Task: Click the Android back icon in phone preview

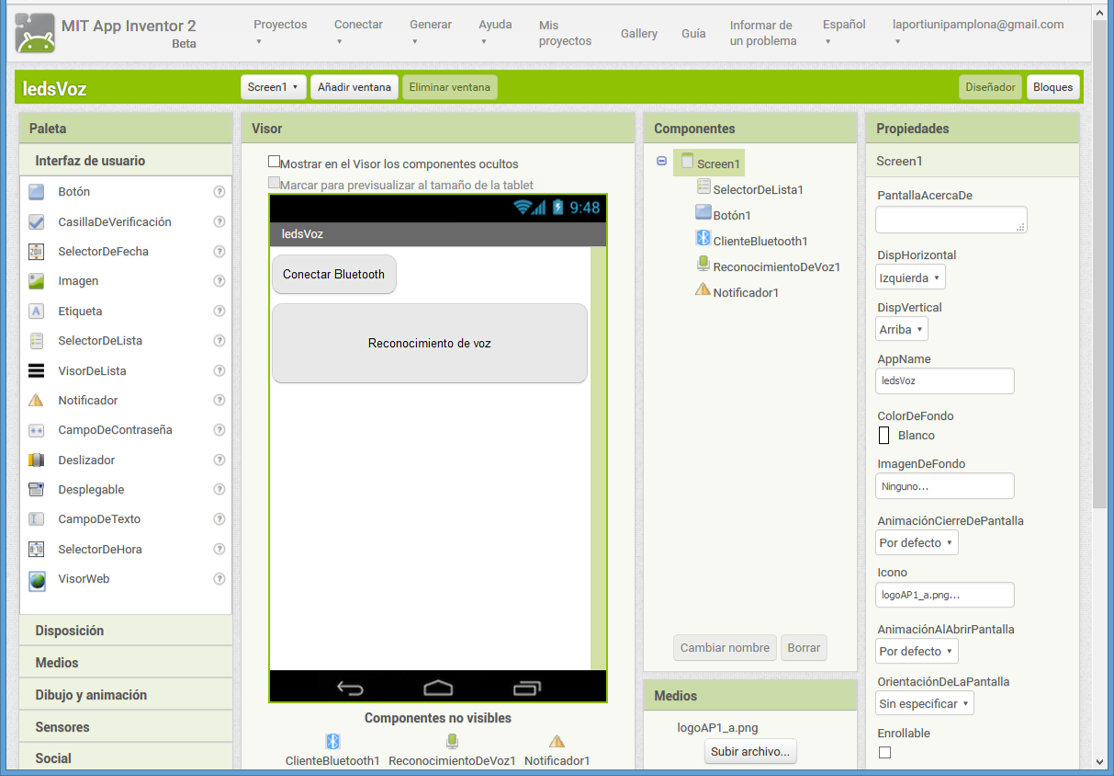Action: click(x=350, y=688)
